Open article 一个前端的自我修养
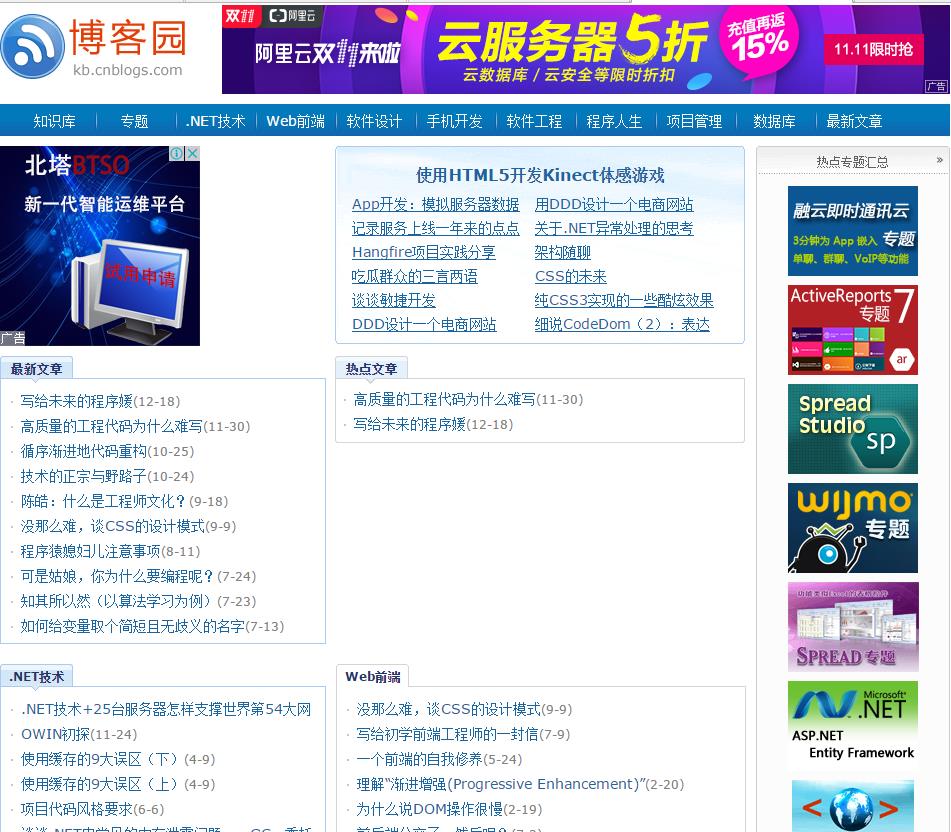The height and width of the screenshot is (832, 951). (x=419, y=759)
